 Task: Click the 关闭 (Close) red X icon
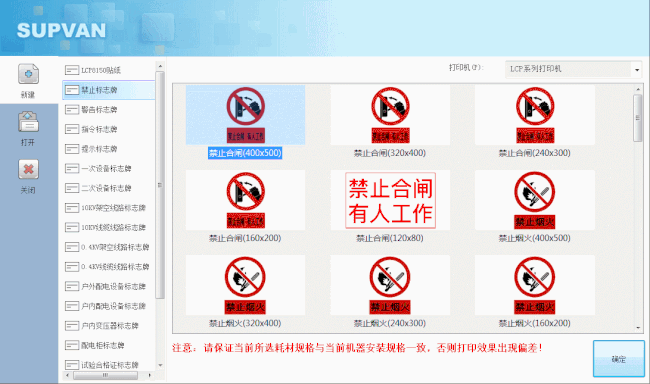pos(28,169)
